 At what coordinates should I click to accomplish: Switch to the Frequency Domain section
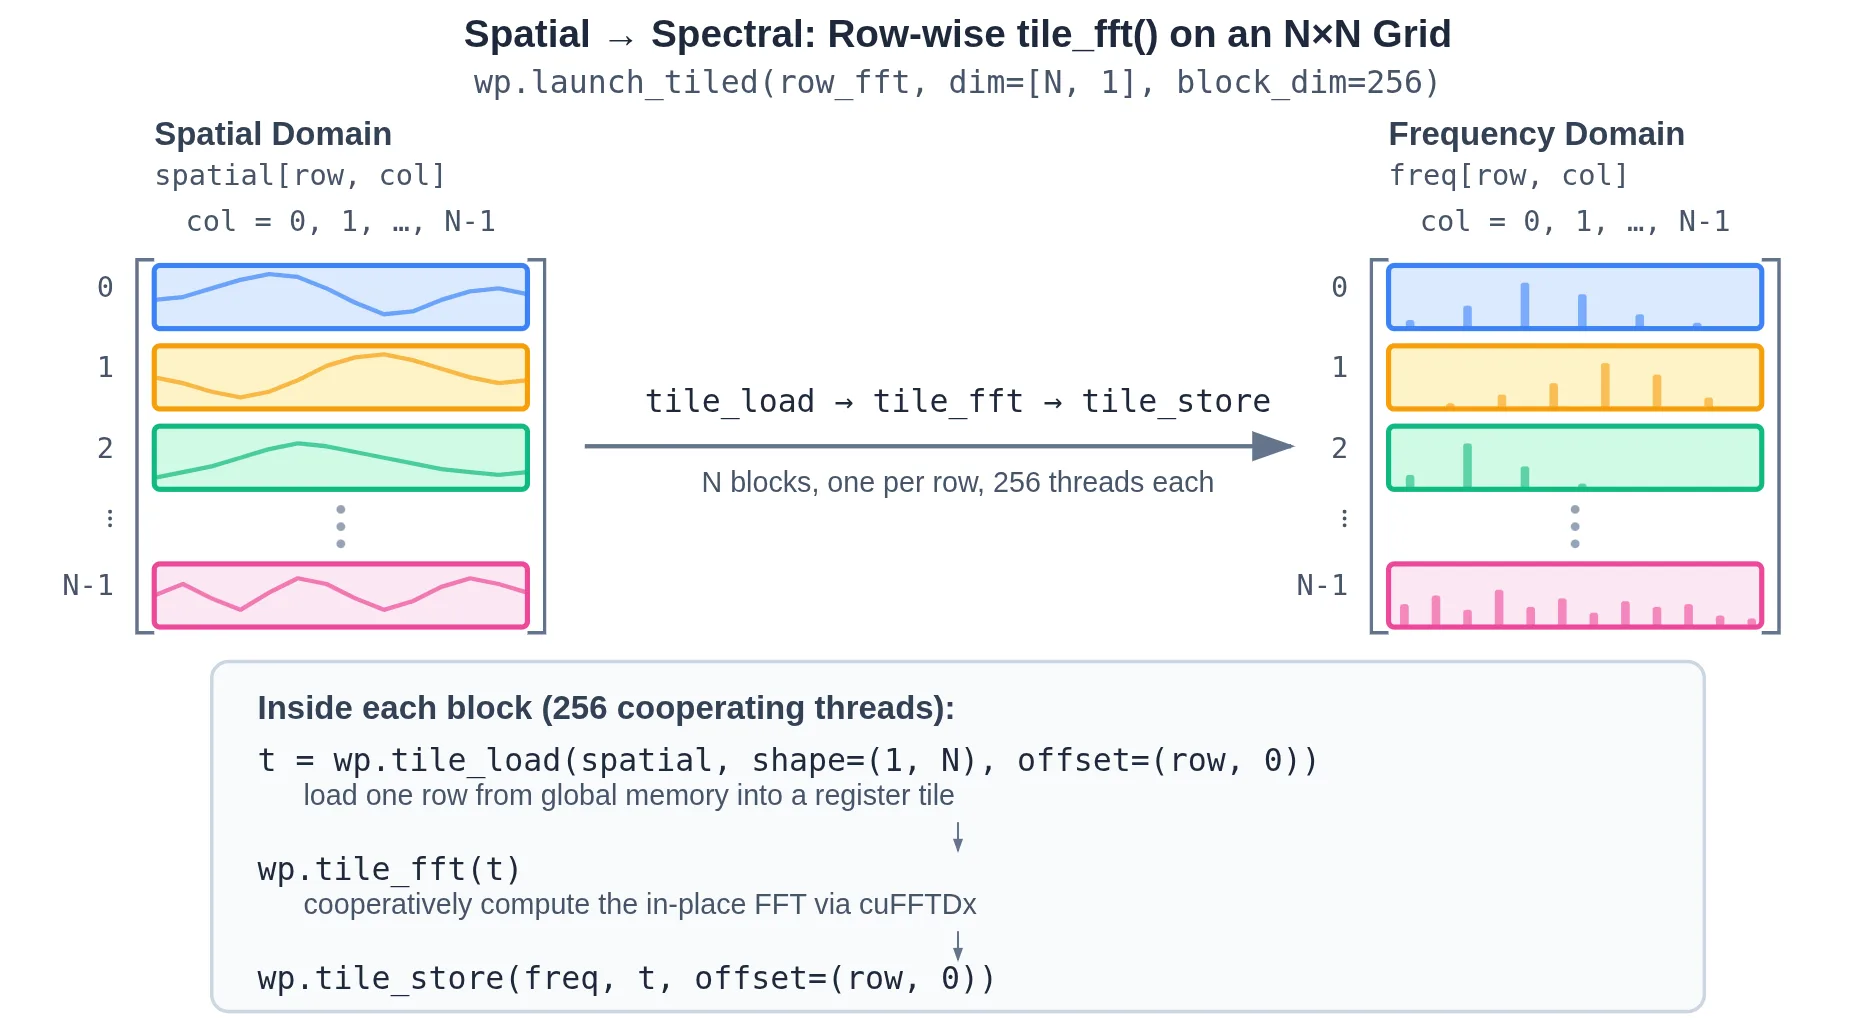pyautogui.click(x=1536, y=133)
